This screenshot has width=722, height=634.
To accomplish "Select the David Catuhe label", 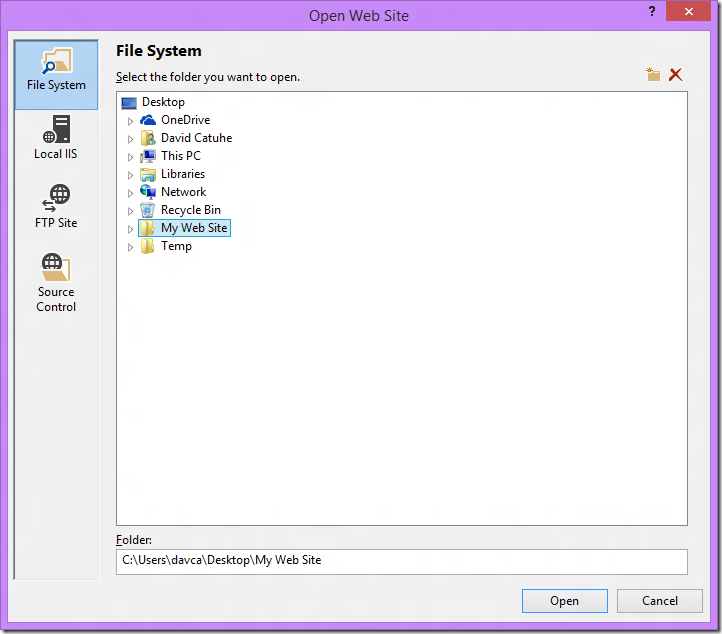I will pos(197,138).
